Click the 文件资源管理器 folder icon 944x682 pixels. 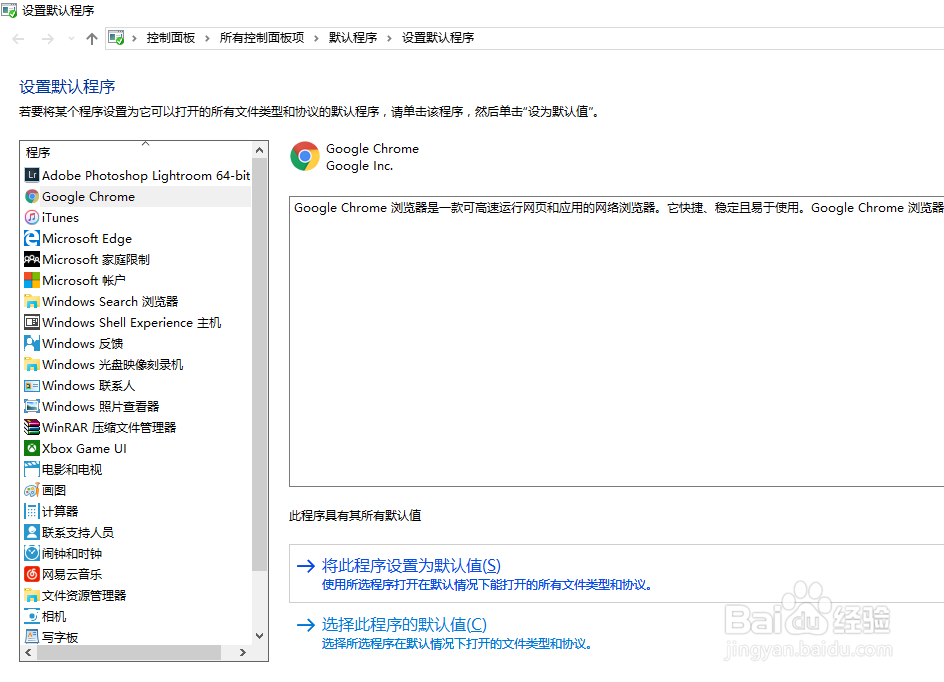[x=32, y=595]
